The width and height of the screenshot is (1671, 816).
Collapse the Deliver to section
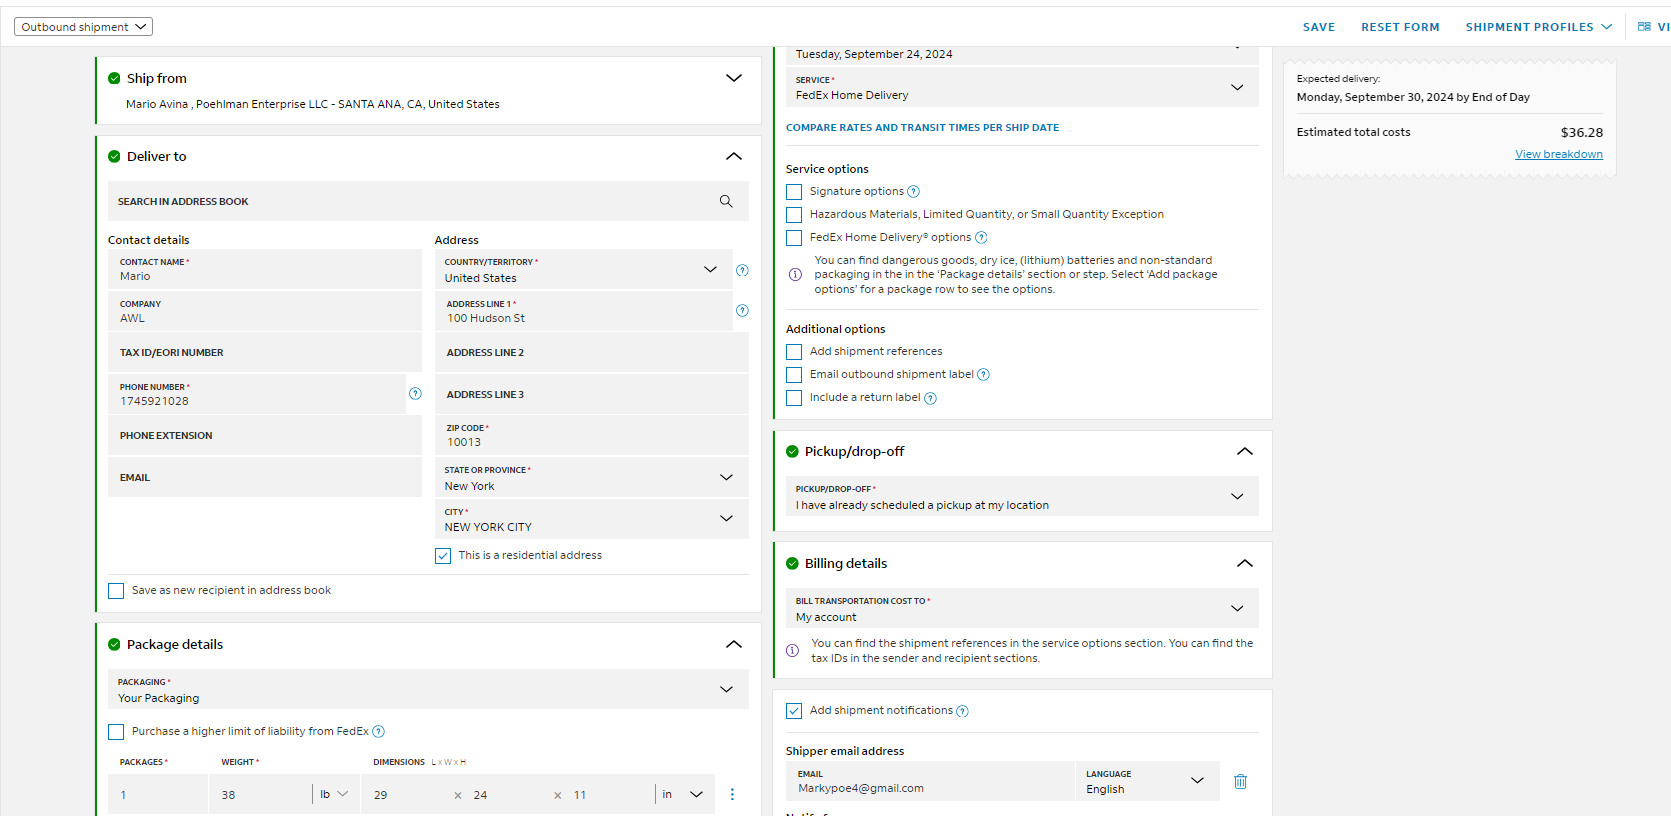pyautogui.click(x=734, y=156)
